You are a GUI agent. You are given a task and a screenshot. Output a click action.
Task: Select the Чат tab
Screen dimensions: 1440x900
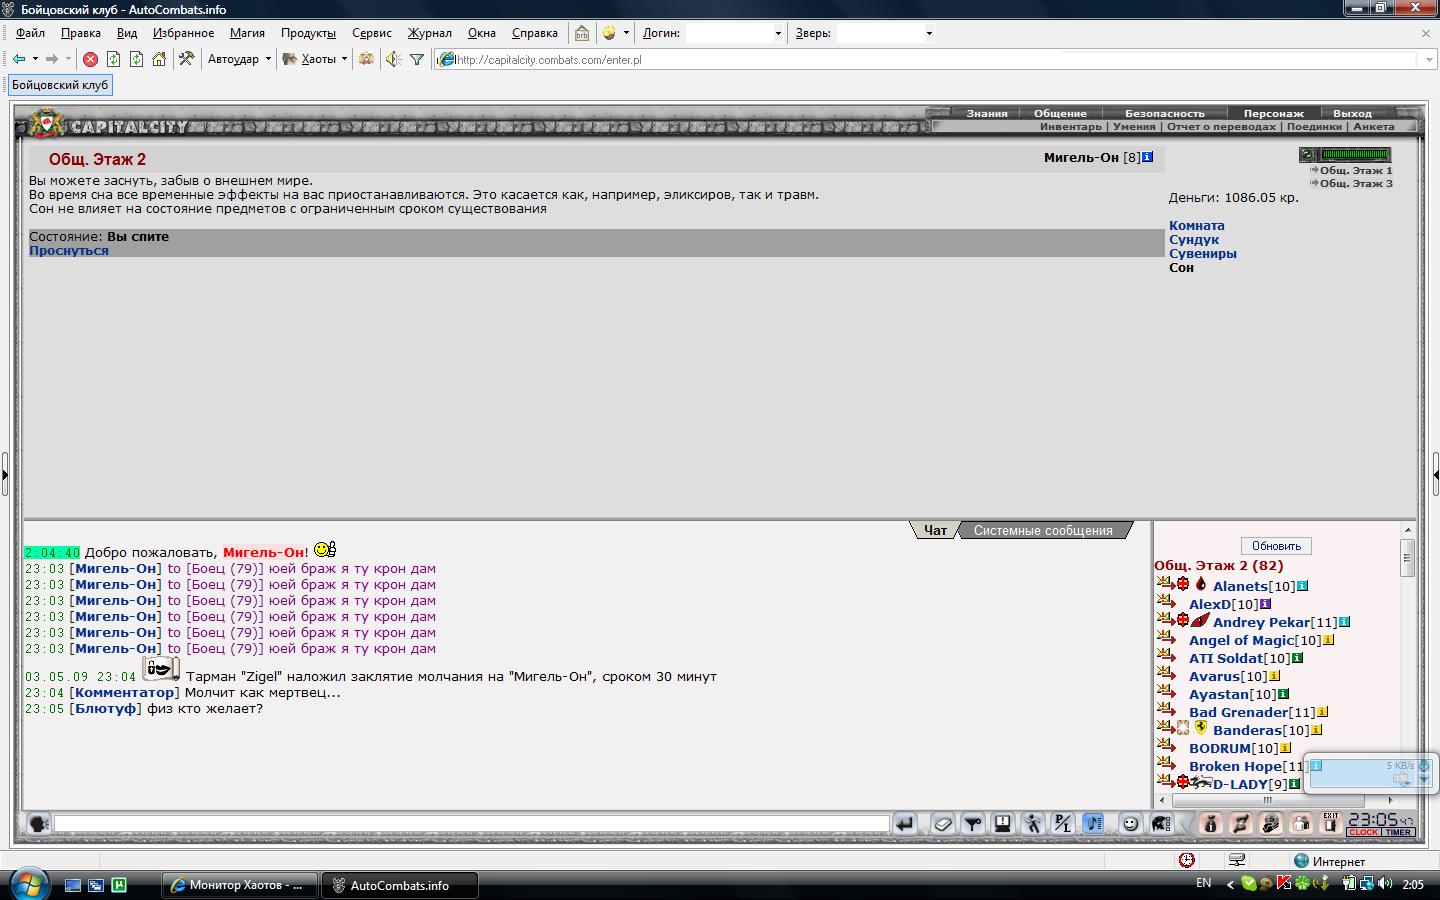pyautogui.click(x=935, y=530)
